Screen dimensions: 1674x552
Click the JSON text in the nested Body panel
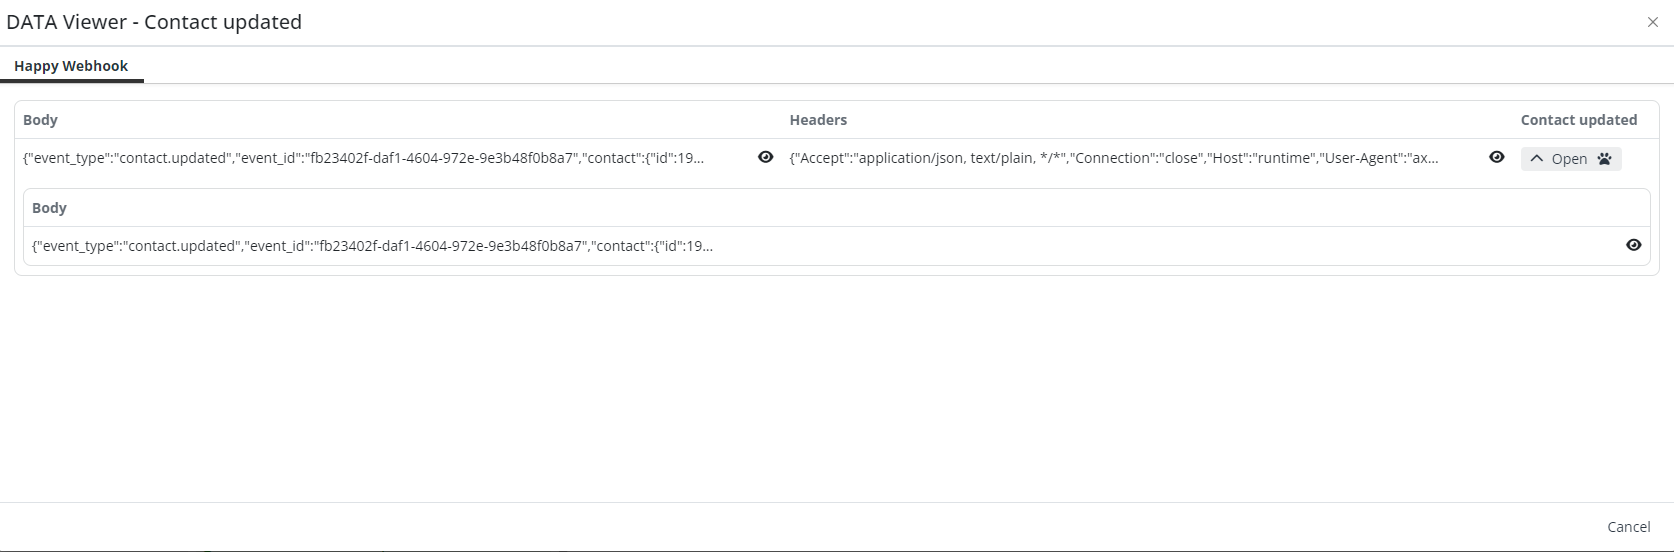point(372,246)
